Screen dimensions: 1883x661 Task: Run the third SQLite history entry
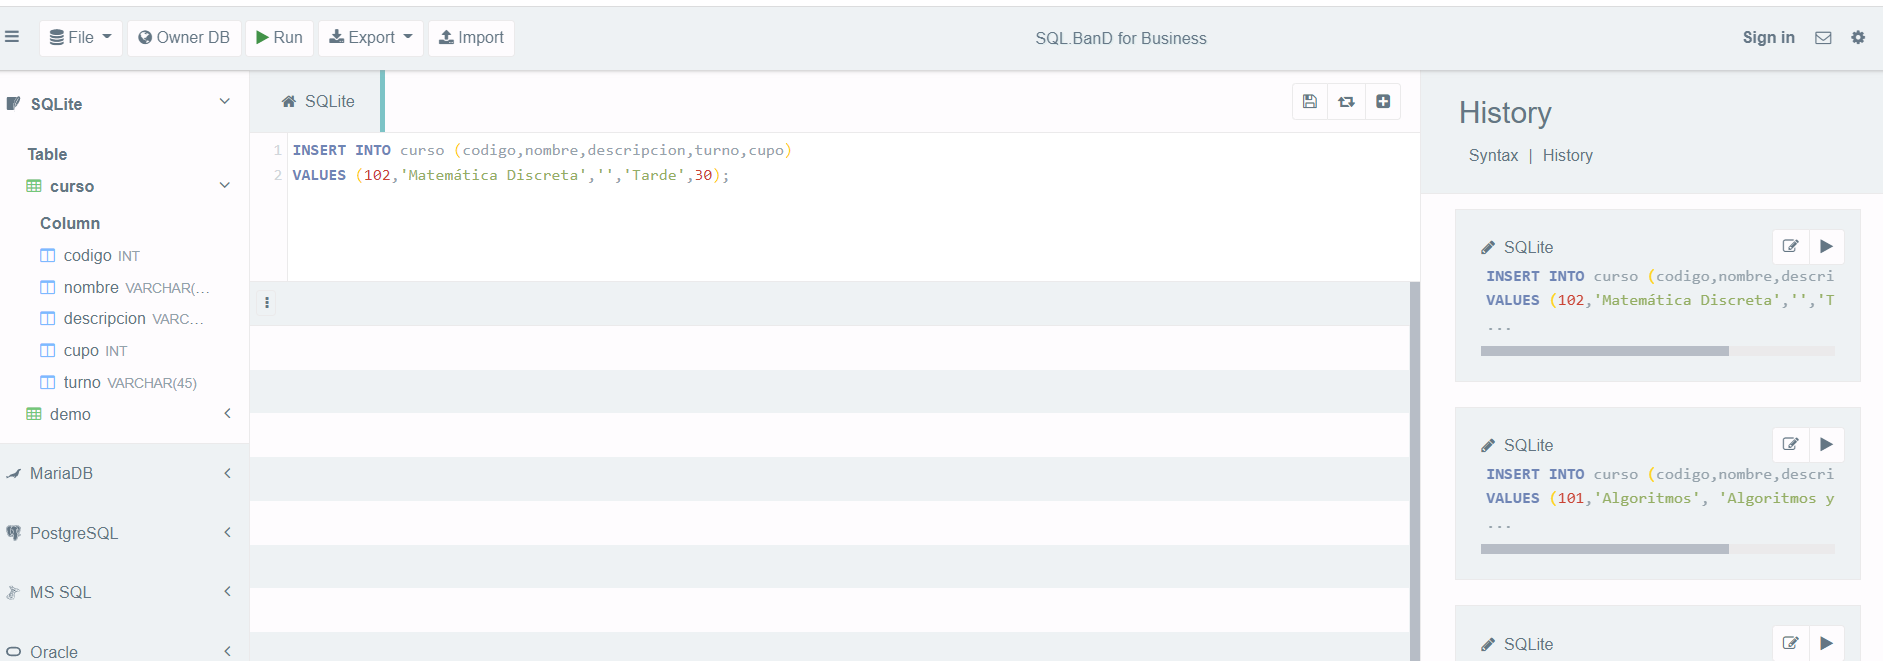[1826, 643]
